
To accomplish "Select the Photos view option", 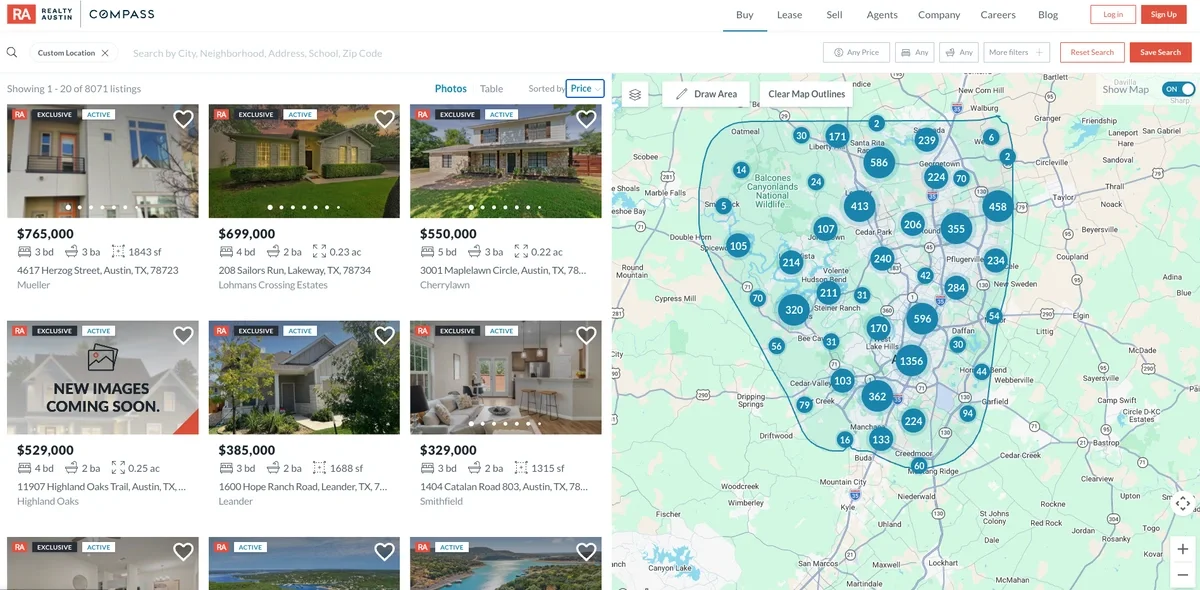I will click(451, 89).
